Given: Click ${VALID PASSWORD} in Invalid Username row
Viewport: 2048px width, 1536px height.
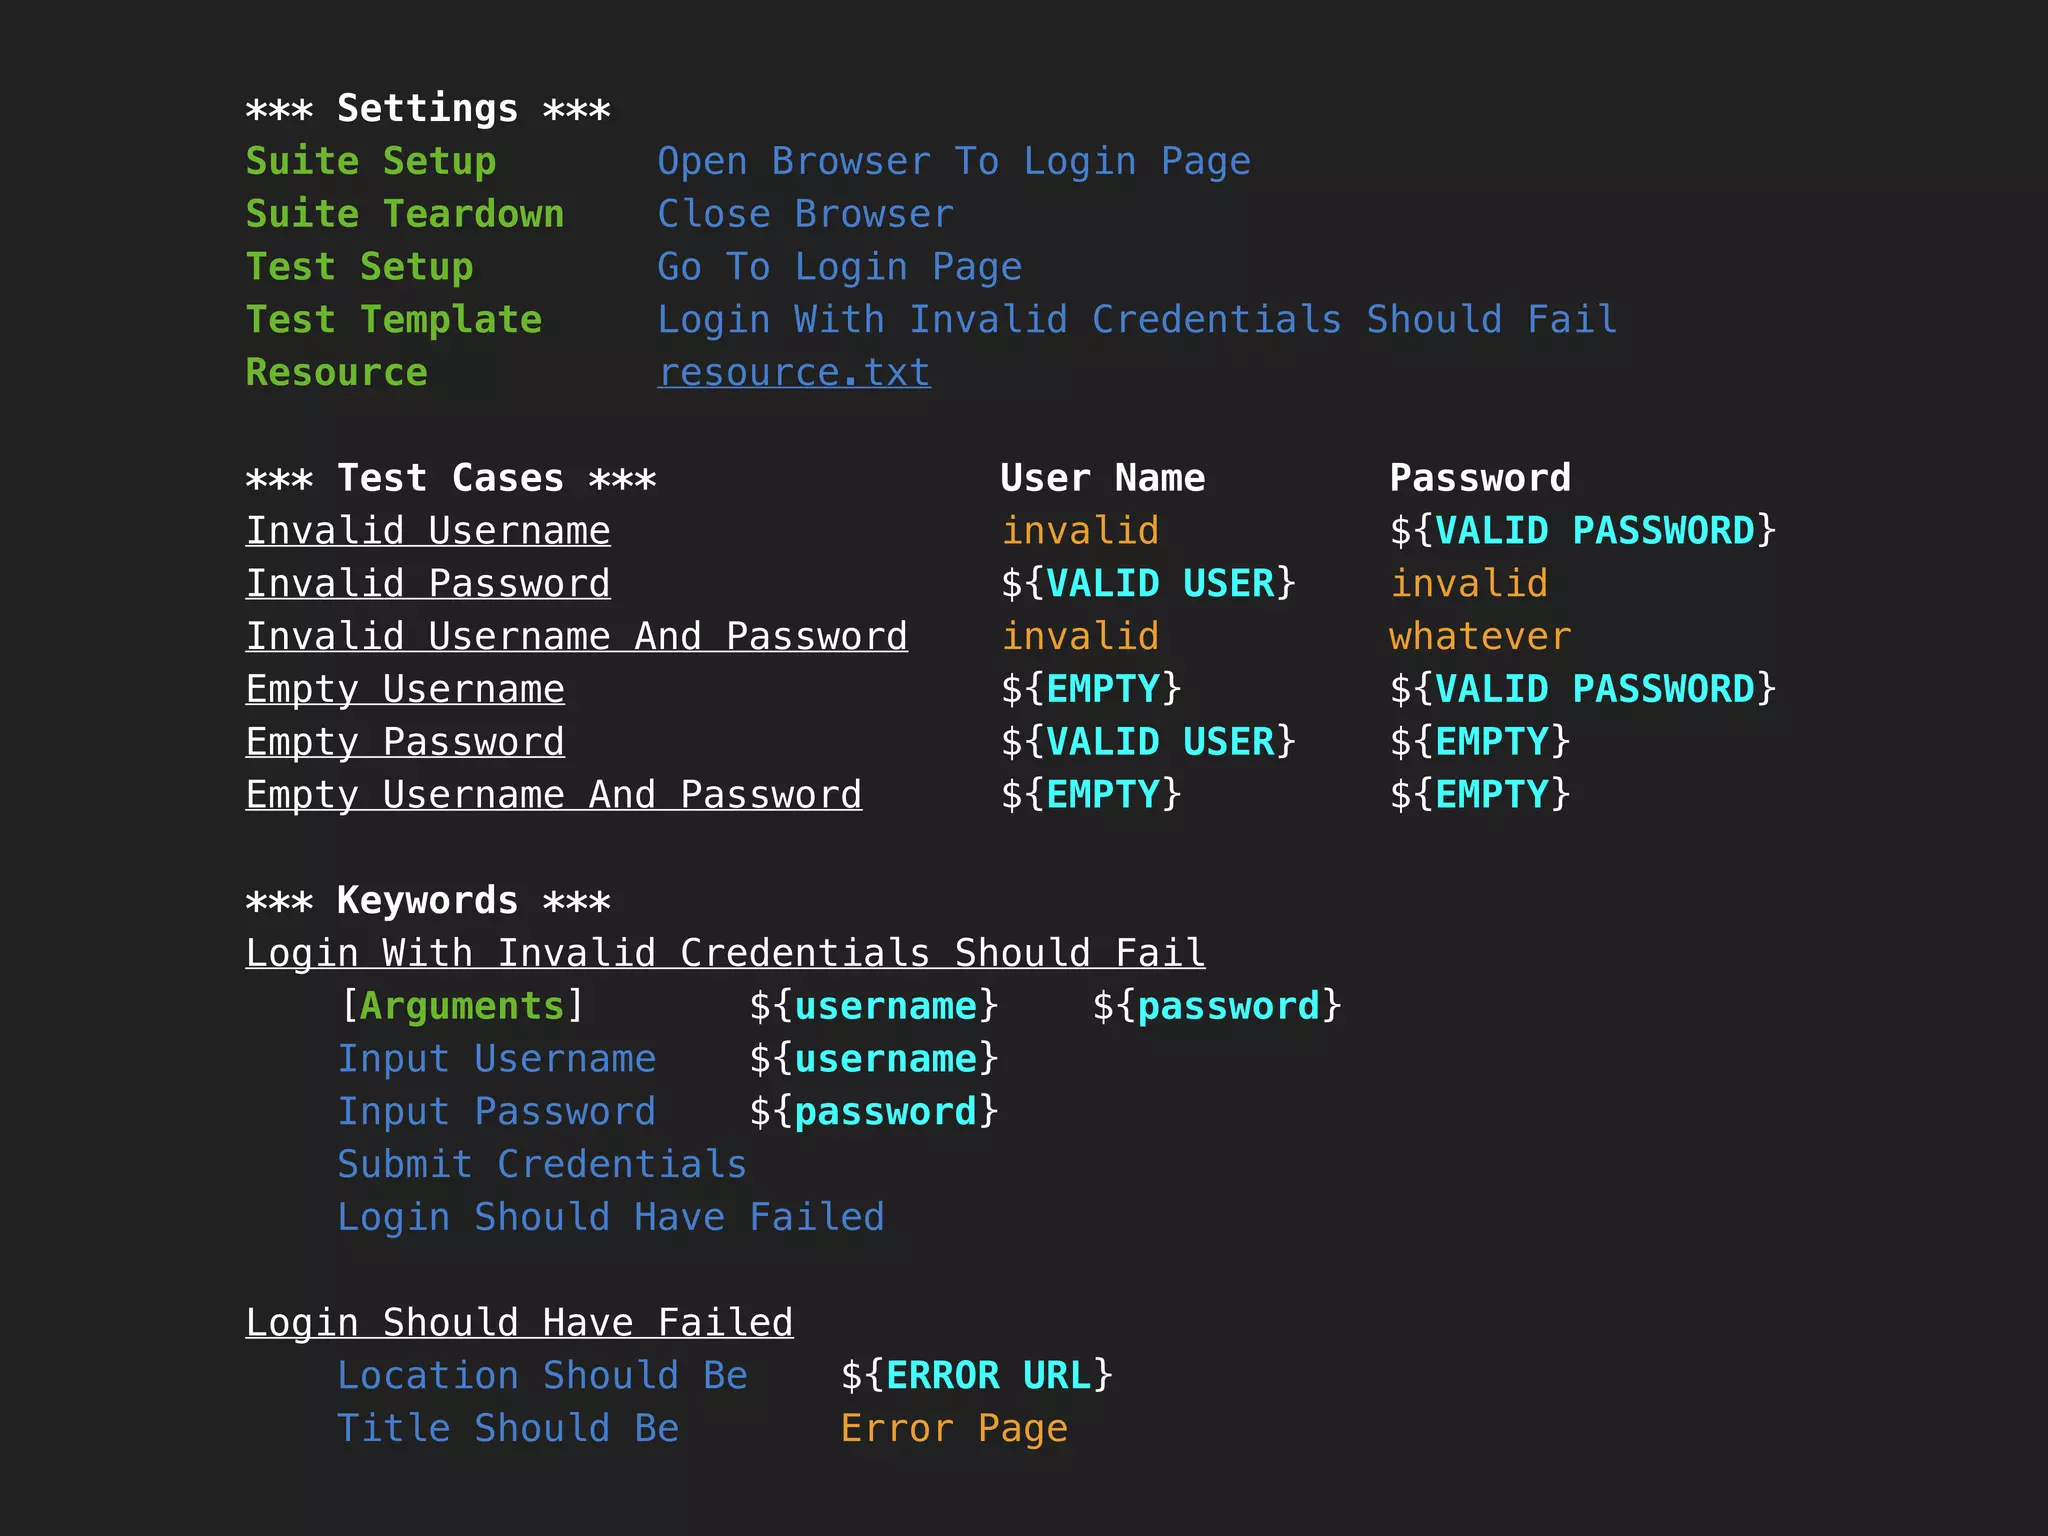Looking at the screenshot, I should pyautogui.click(x=1583, y=531).
